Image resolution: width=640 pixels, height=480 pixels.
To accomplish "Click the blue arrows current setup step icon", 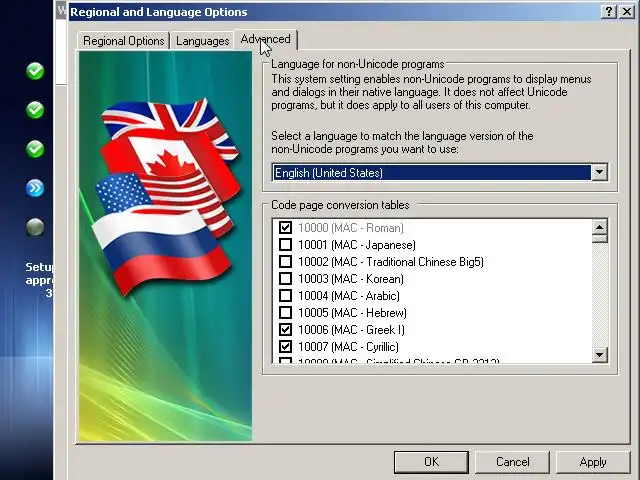I will tap(35, 188).
